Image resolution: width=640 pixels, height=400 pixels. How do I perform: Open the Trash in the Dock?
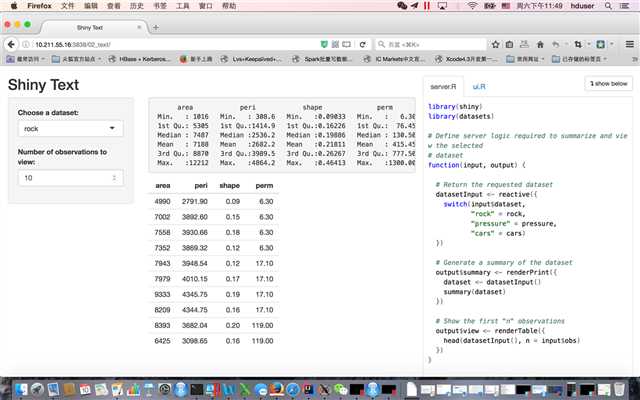(619, 389)
